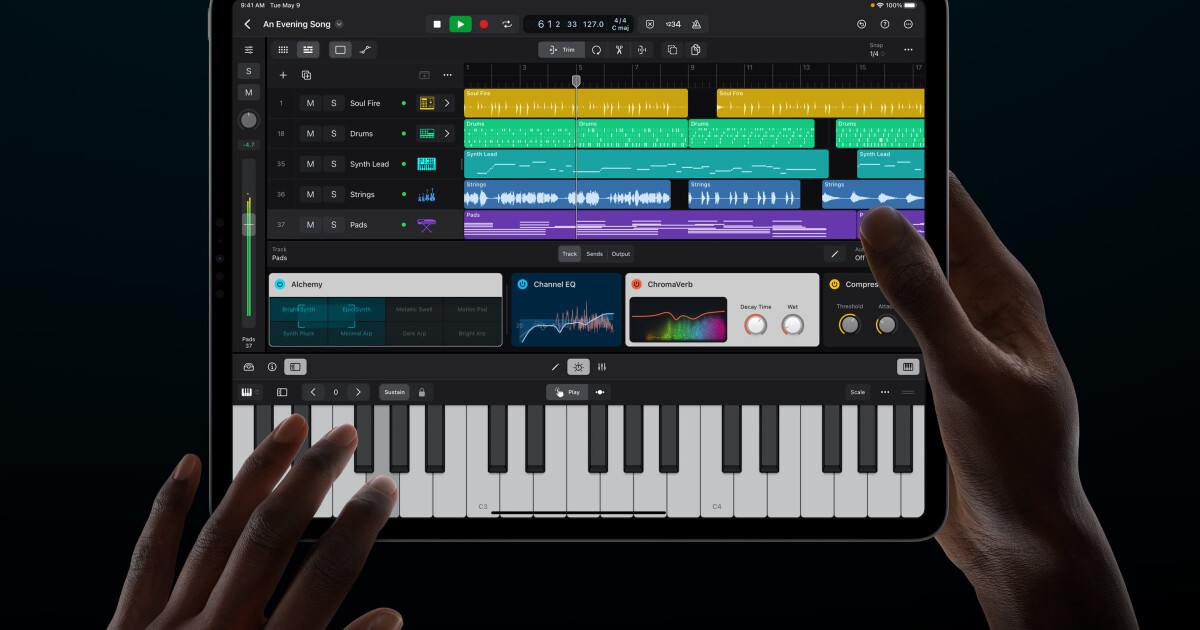Click the Sustain button
This screenshot has width=1200, height=630.
coord(395,392)
